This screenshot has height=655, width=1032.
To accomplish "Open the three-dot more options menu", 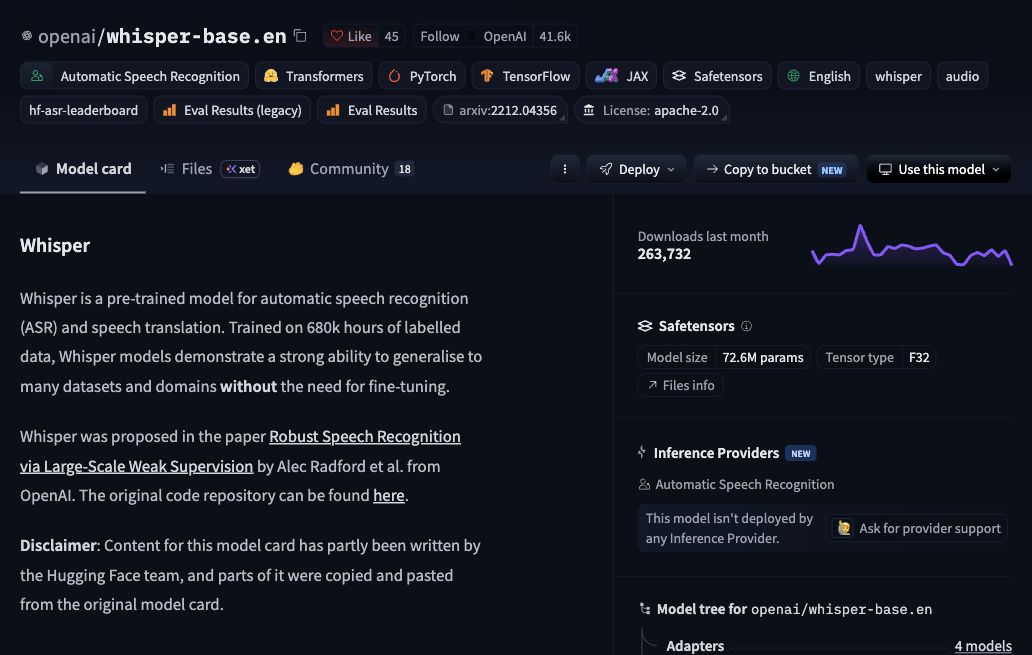I will click(x=565, y=169).
